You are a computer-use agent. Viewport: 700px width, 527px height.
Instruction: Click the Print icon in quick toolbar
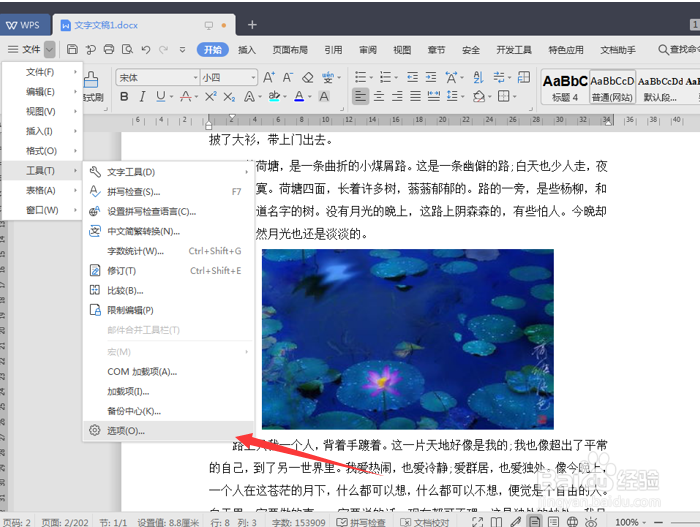[108, 49]
